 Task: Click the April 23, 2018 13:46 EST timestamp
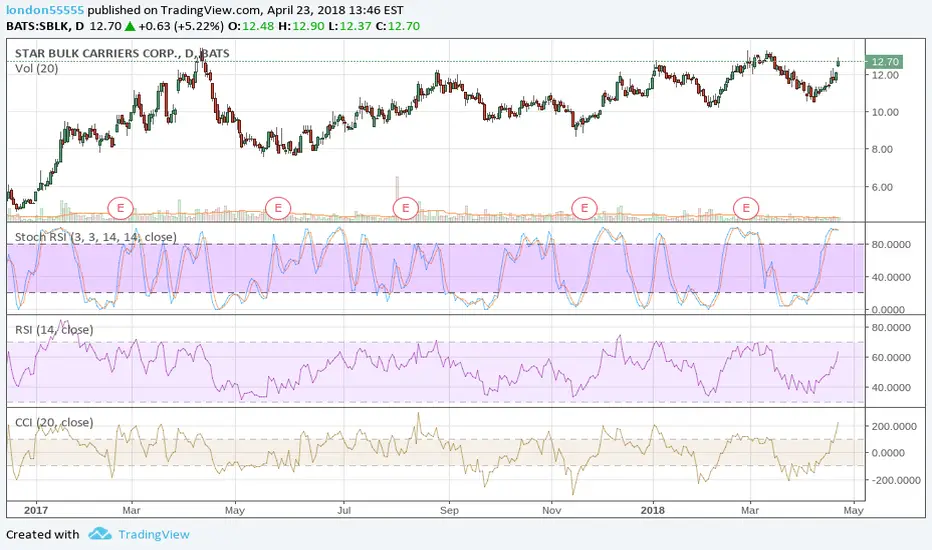(335, 10)
